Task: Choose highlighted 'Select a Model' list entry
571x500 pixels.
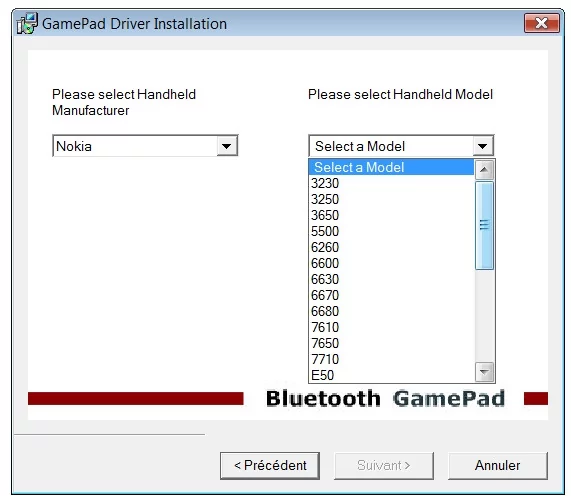Action: [391, 167]
